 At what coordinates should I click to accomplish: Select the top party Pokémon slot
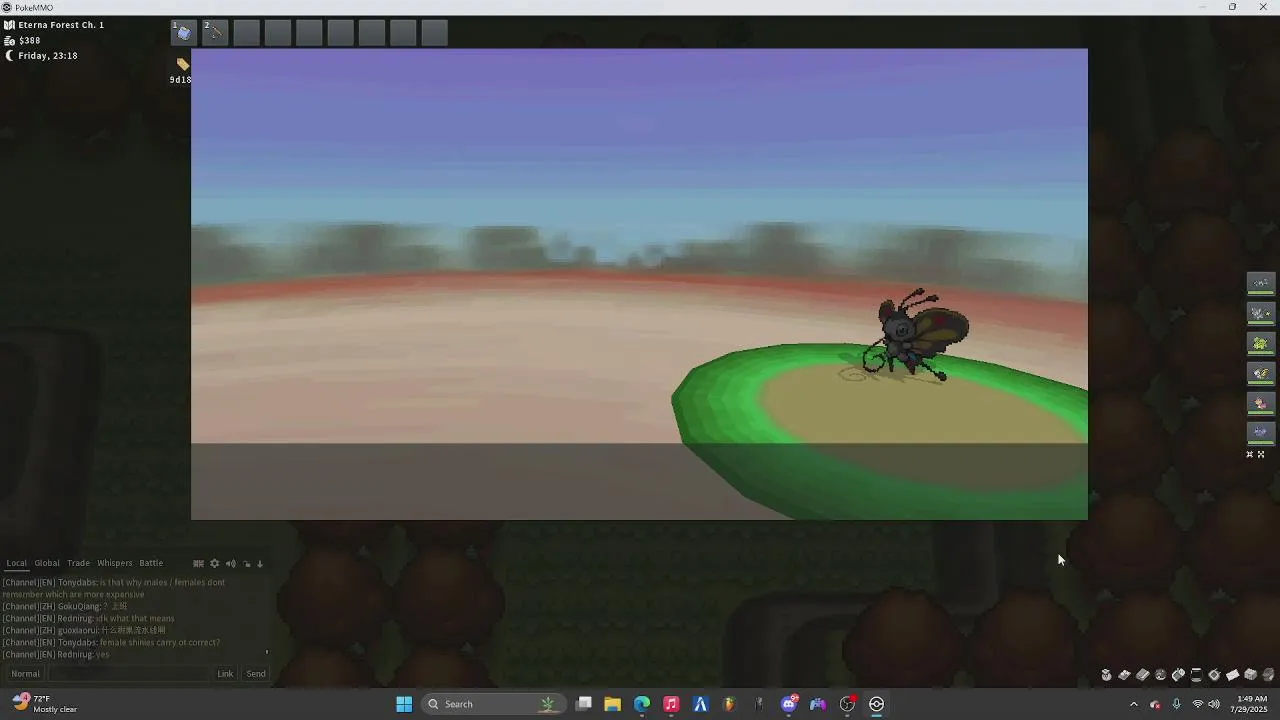(1261, 283)
